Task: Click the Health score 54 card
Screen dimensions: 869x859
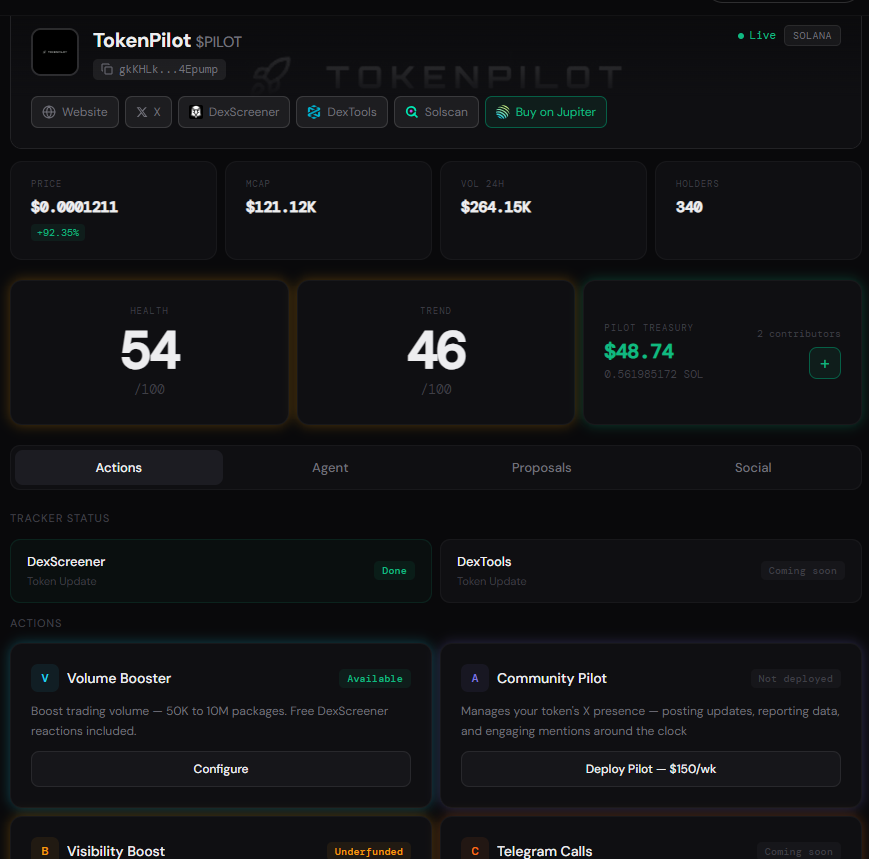Action: point(150,352)
